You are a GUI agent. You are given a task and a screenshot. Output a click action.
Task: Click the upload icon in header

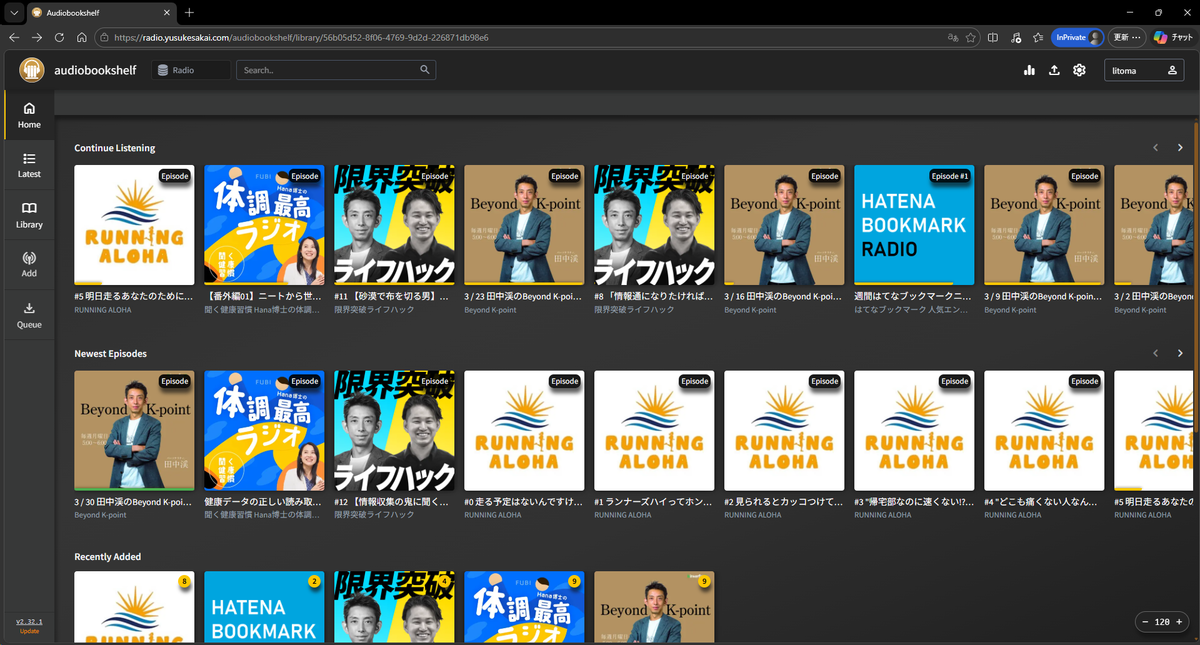pyautogui.click(x=1054, y=70)
